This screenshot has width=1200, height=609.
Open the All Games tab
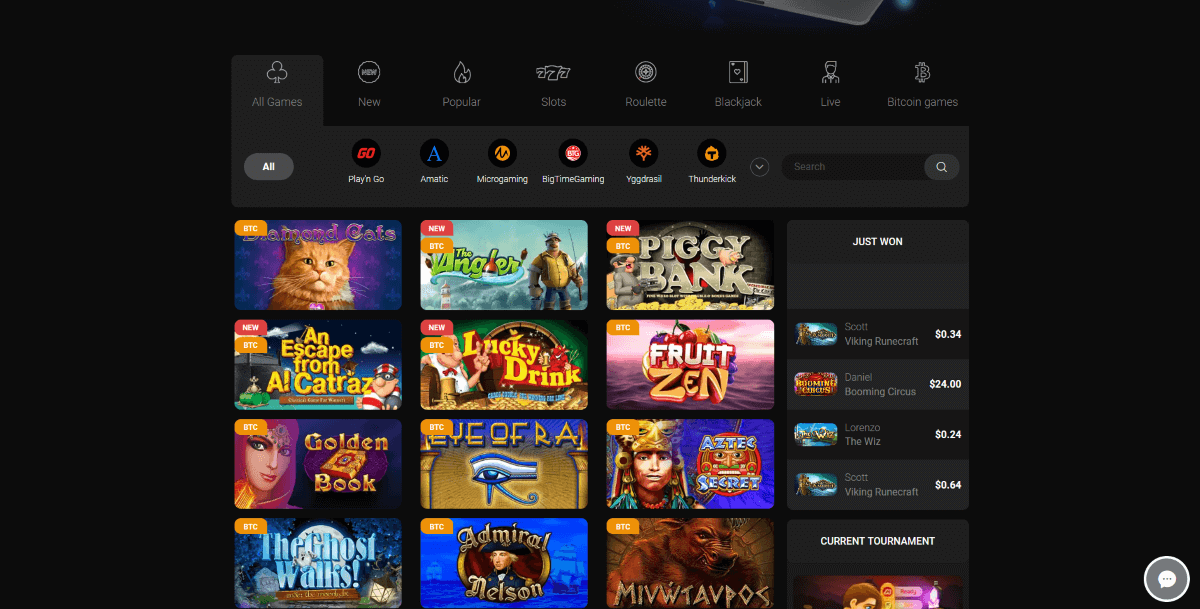point(277,90)
